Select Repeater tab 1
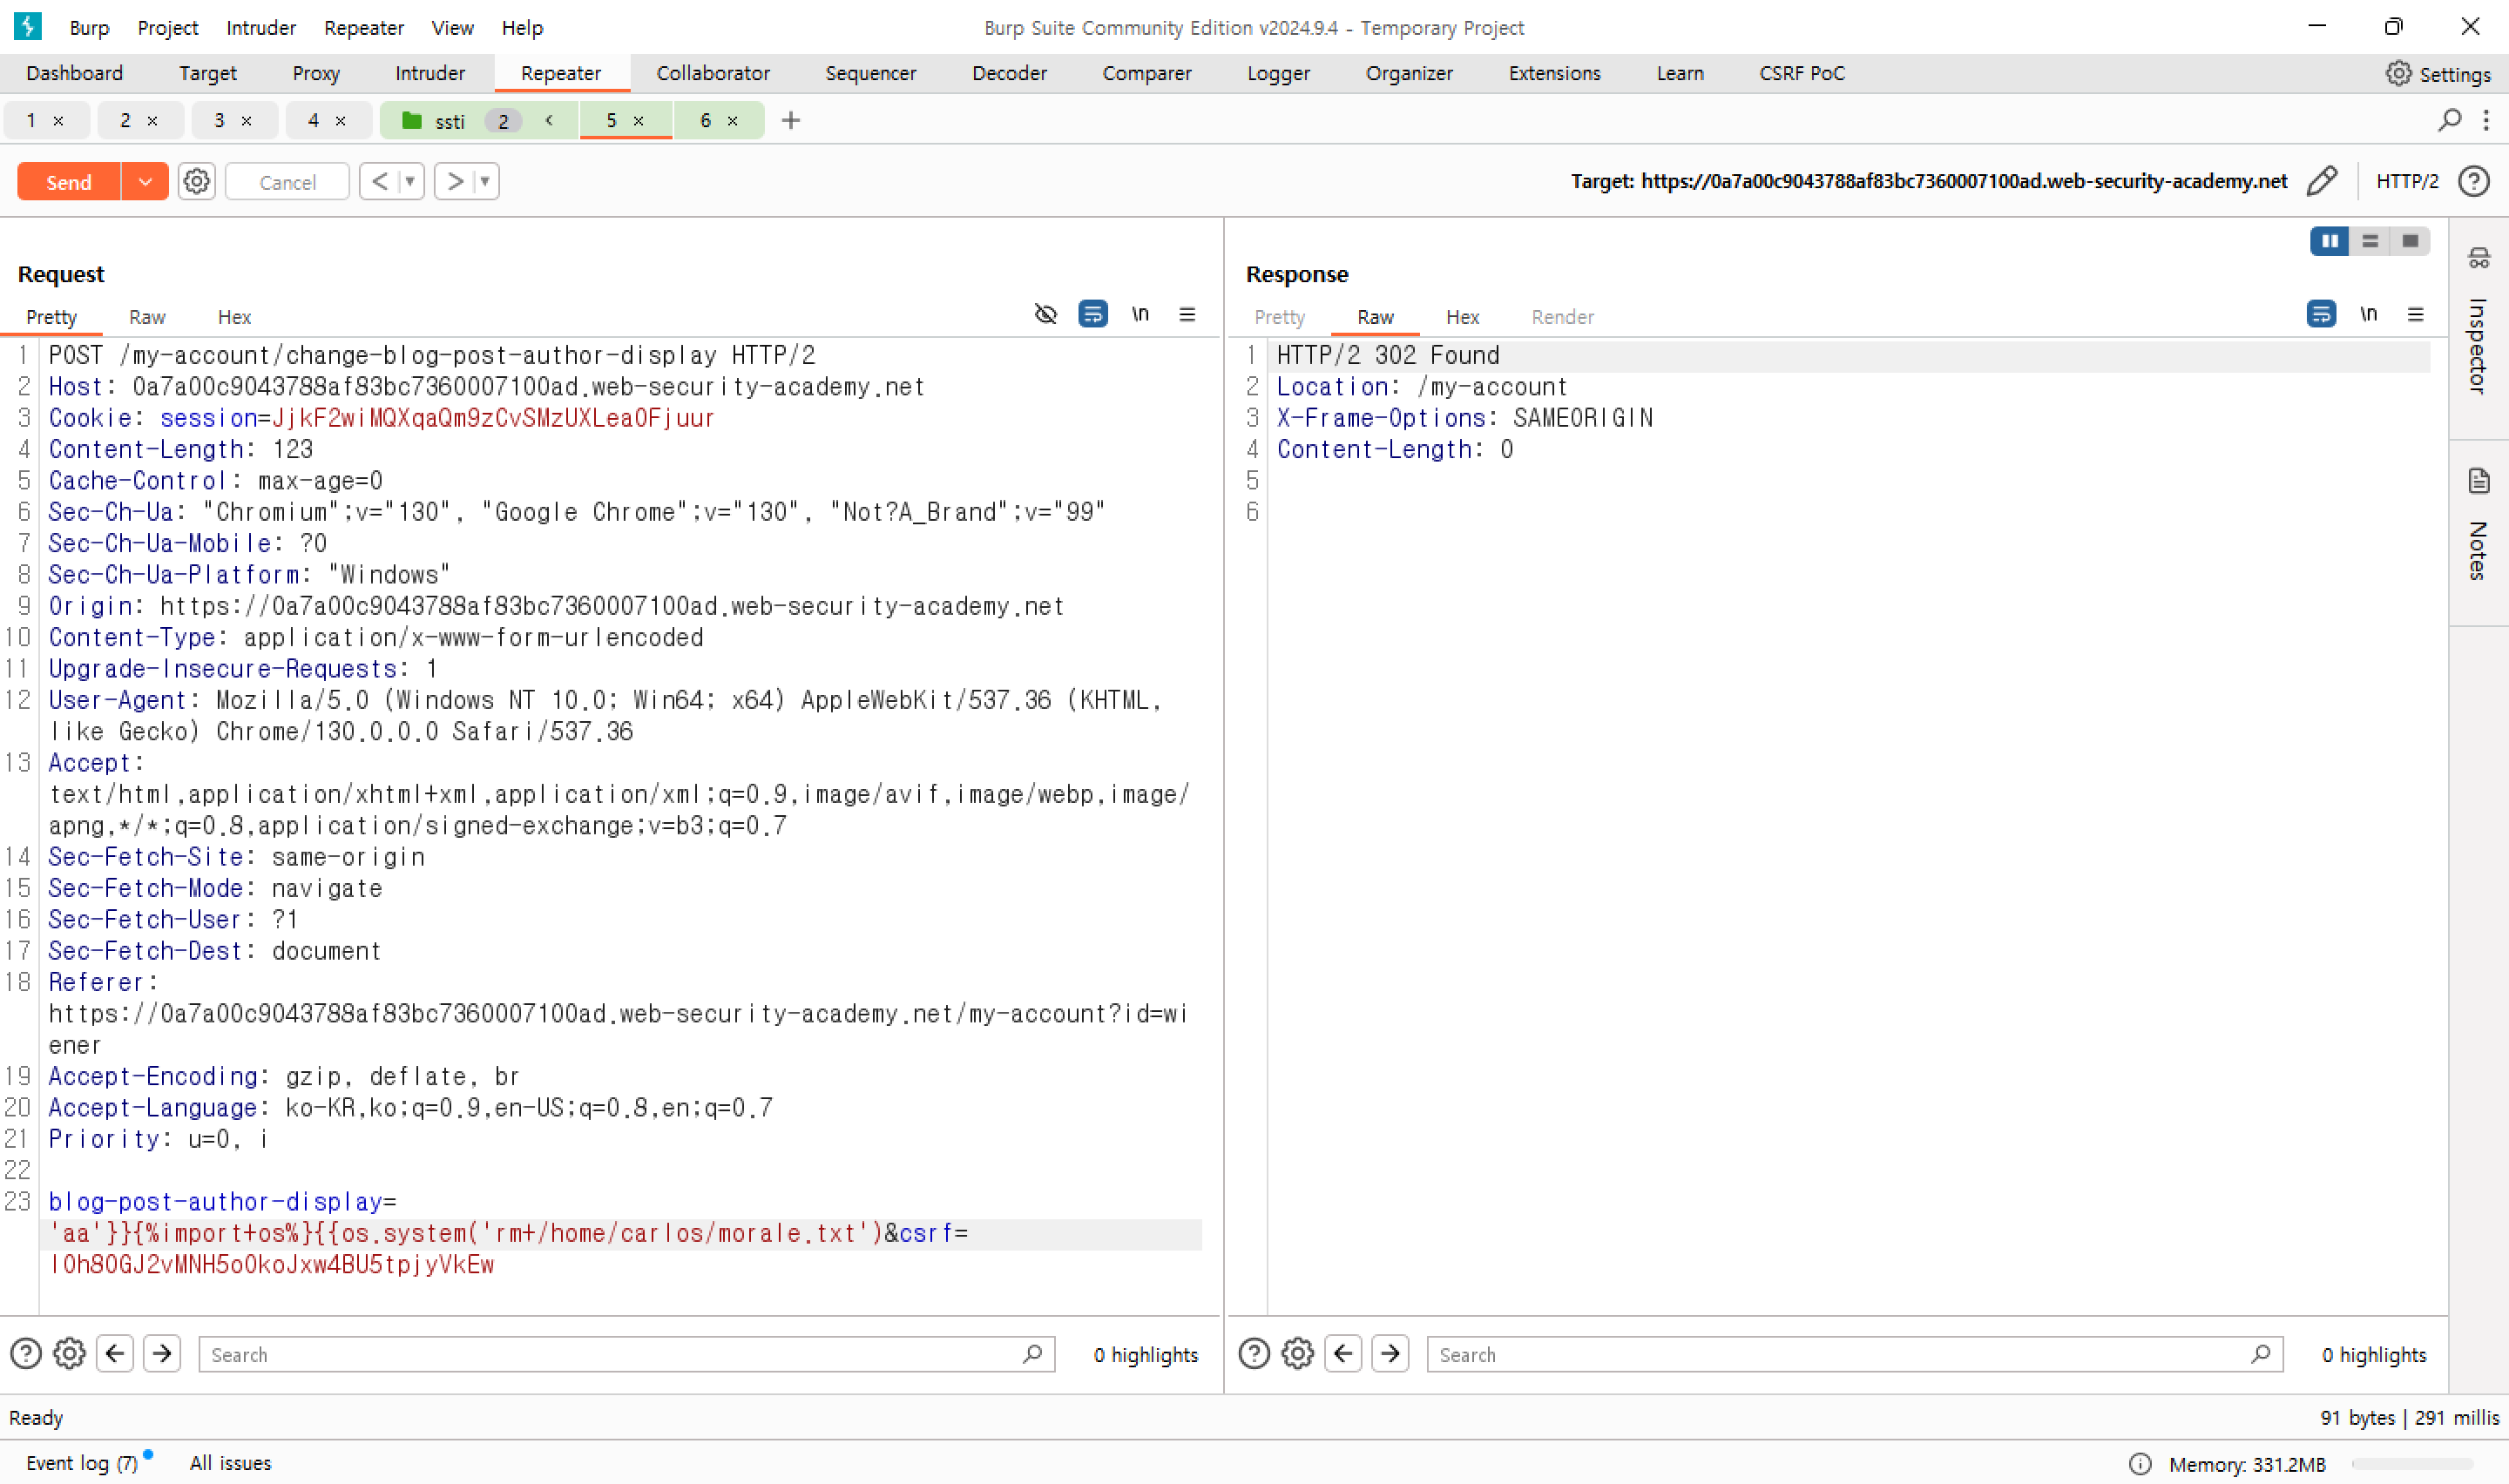 [x=32, y=120]
